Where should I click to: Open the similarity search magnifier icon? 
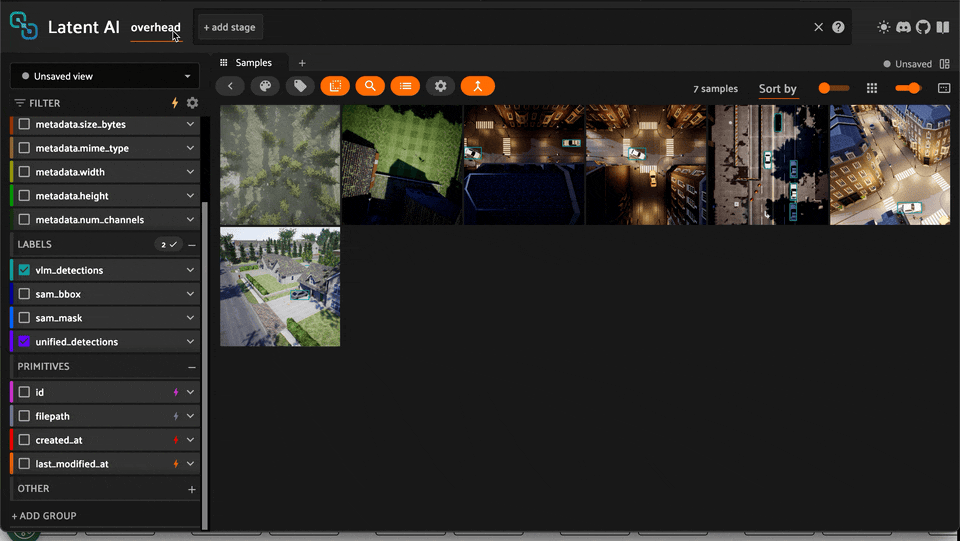(370, 86)
